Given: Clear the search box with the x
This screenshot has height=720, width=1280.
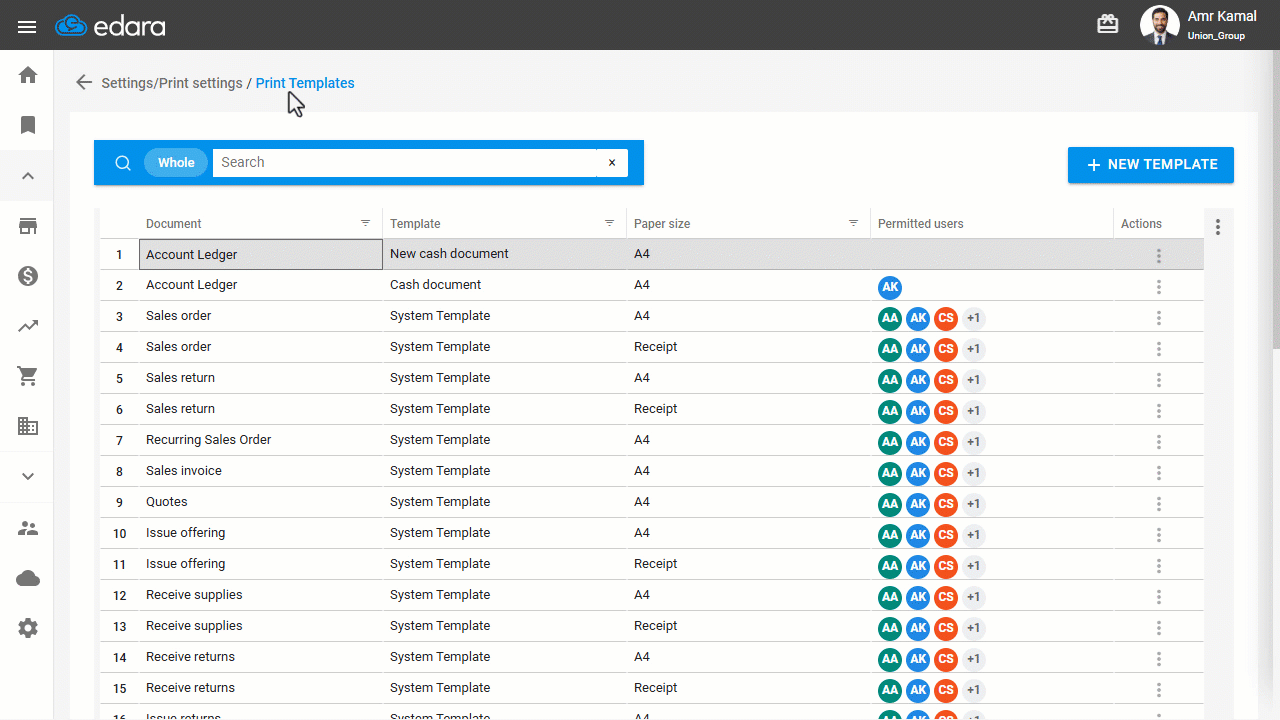Looking at the screenshot, I should [612, 163].
